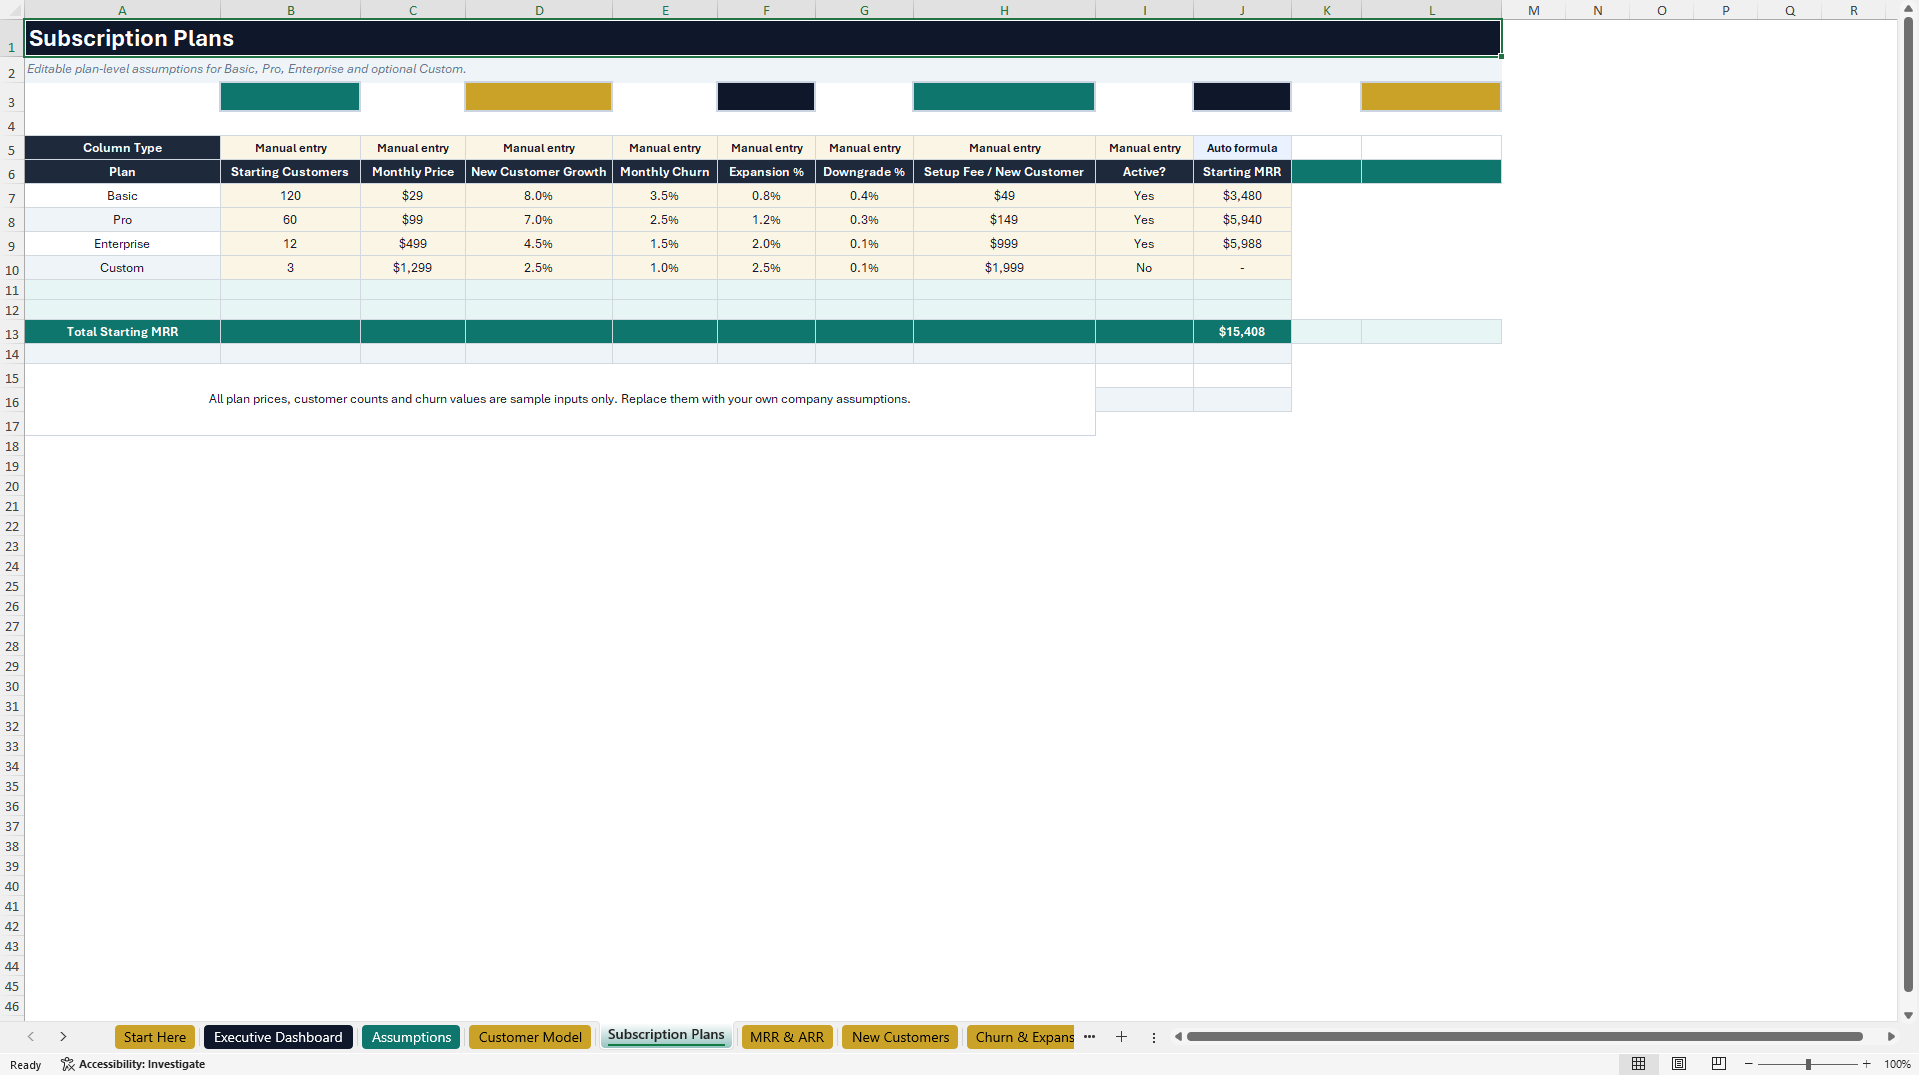Screen dimensions: 1919x1075
Task: Switch to Page Break Preview view
Action: click(x=1719, y=1064)
